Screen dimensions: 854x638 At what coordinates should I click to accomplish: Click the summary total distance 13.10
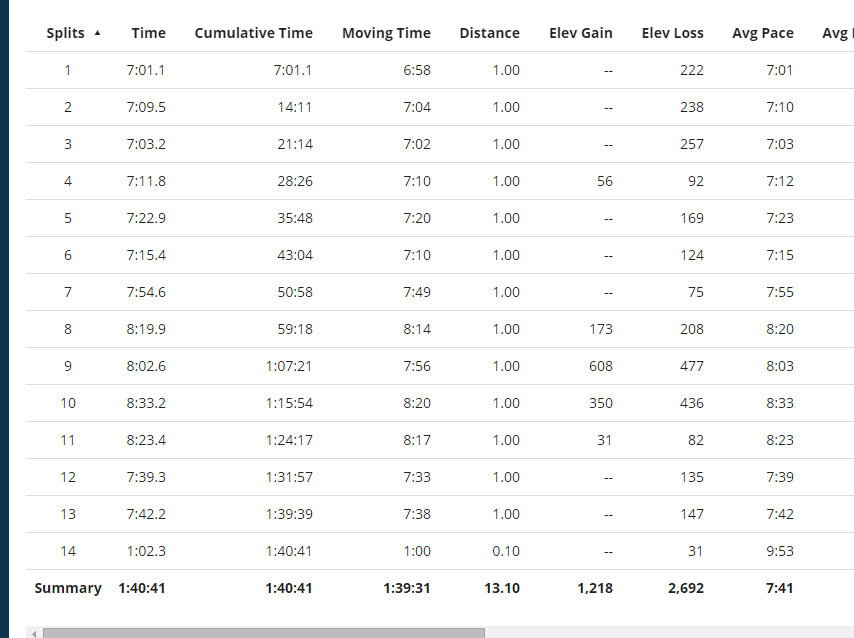point(502,588)
